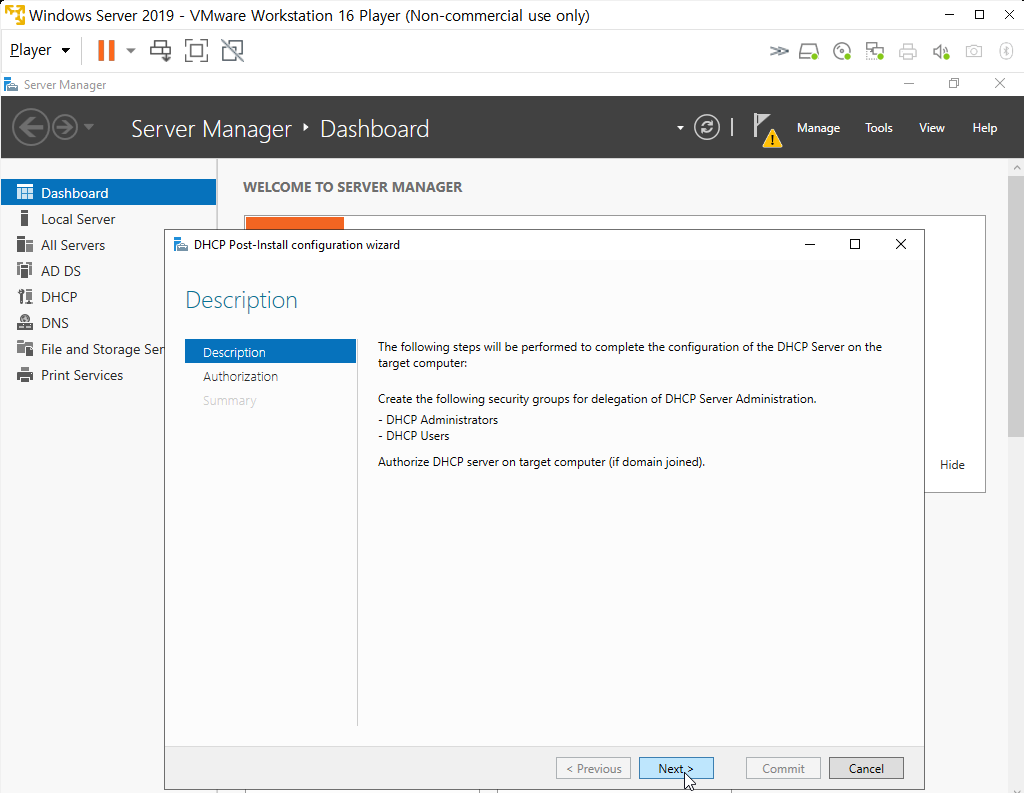Enter VMware full screen mode

196,50
